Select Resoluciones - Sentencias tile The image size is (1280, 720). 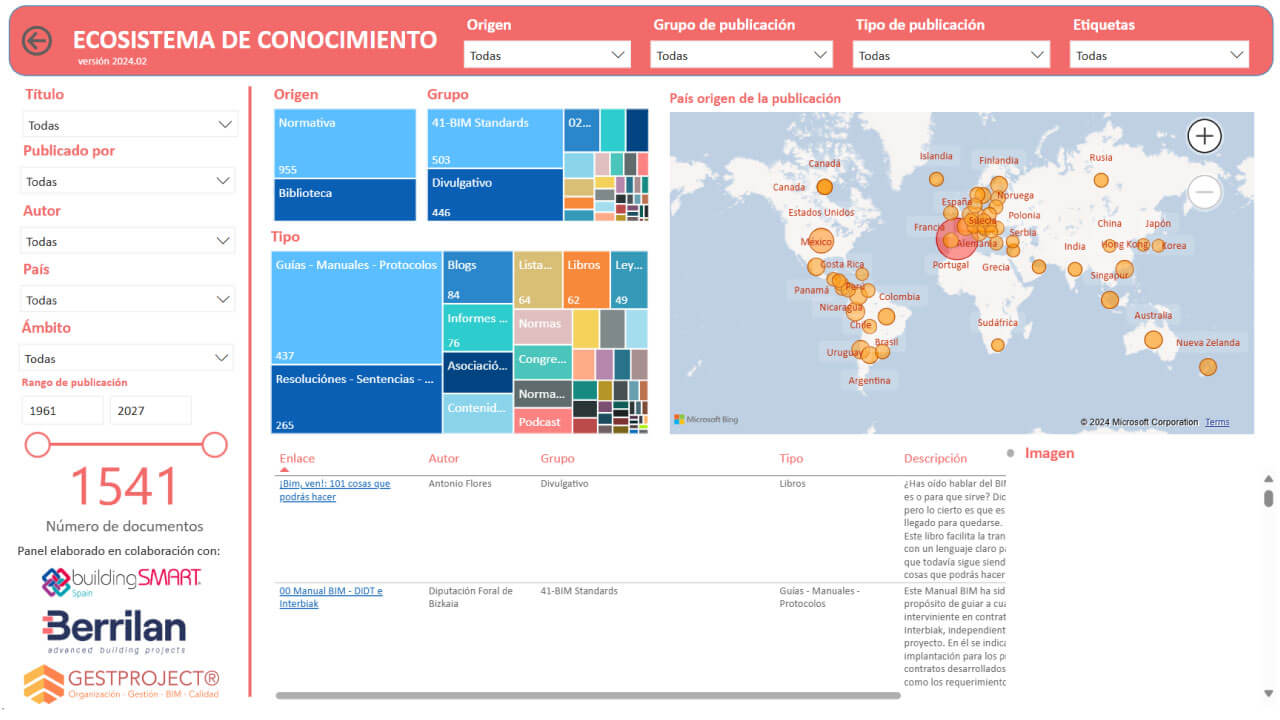point(357,399)
